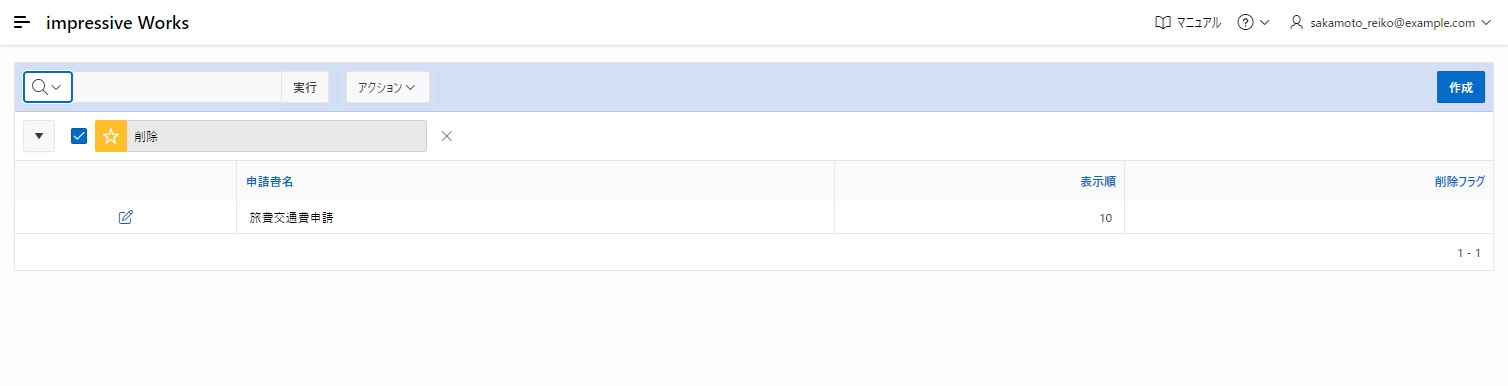Viewport: 1508px width, 386px height.
Task: Click the manual book icon
Action: (1162, 22)
